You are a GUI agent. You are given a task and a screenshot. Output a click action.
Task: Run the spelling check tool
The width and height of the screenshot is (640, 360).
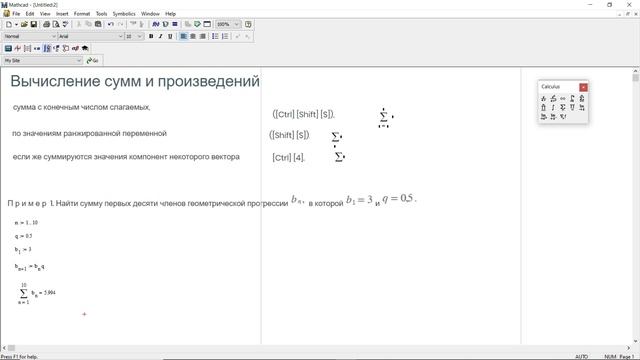[65, 24]
